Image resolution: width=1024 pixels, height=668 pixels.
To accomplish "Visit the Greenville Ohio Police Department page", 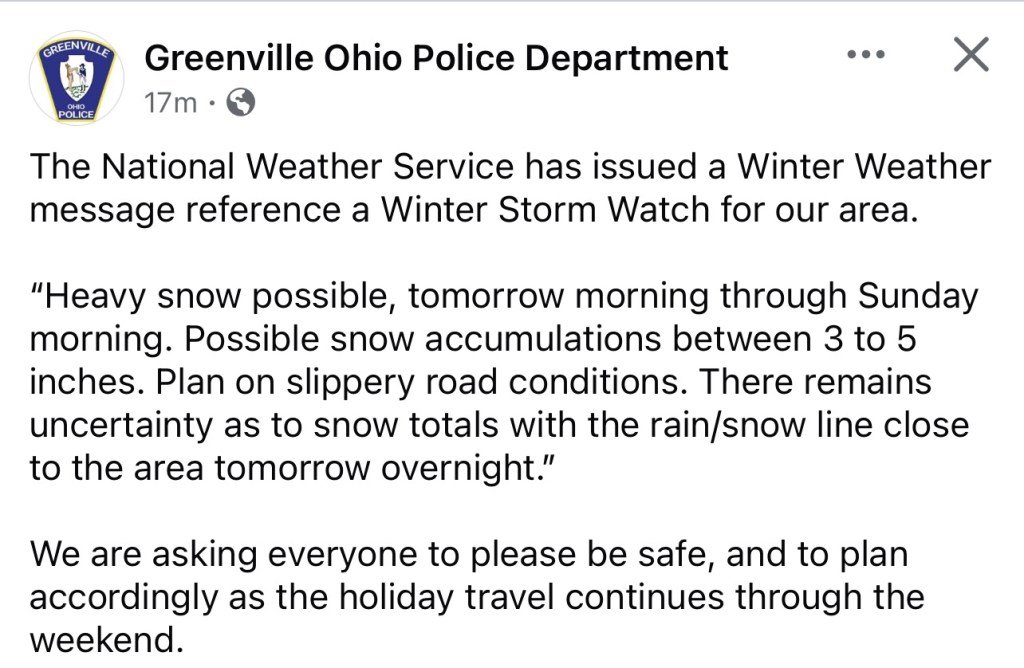I will (436, 58).
